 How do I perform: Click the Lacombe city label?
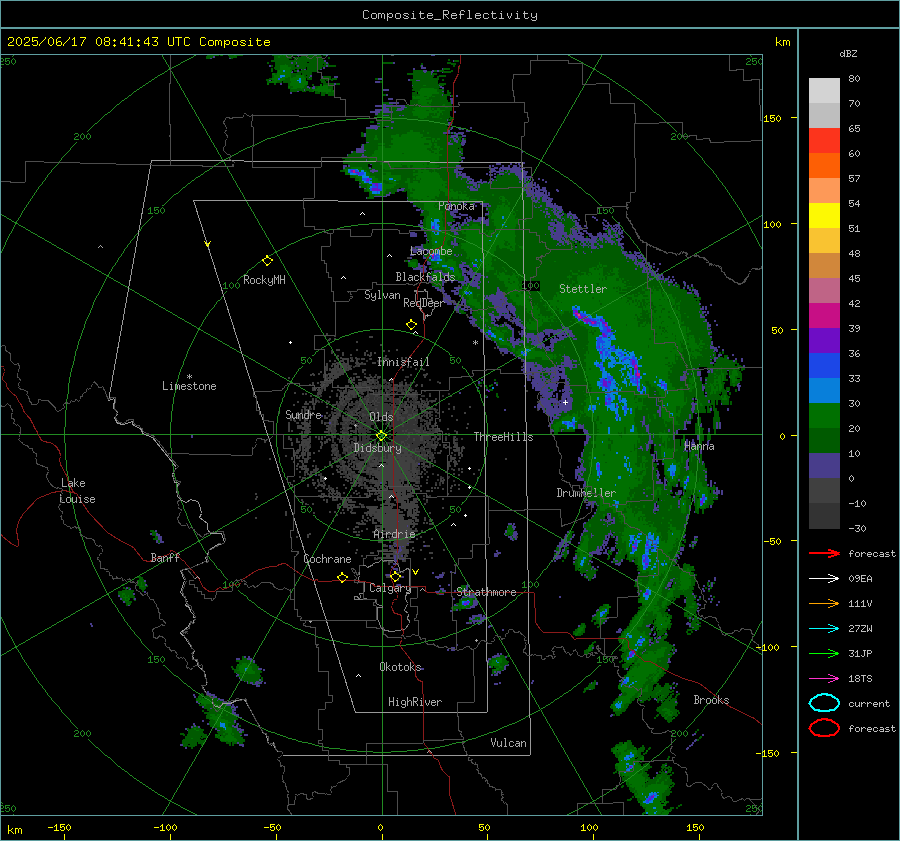tap(431, 251)
